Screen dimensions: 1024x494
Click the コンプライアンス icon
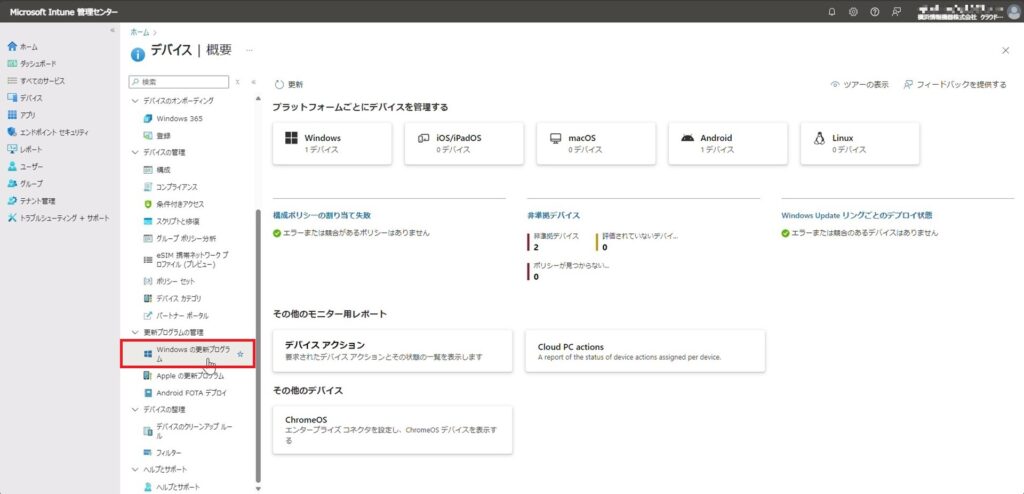[148, 187]
